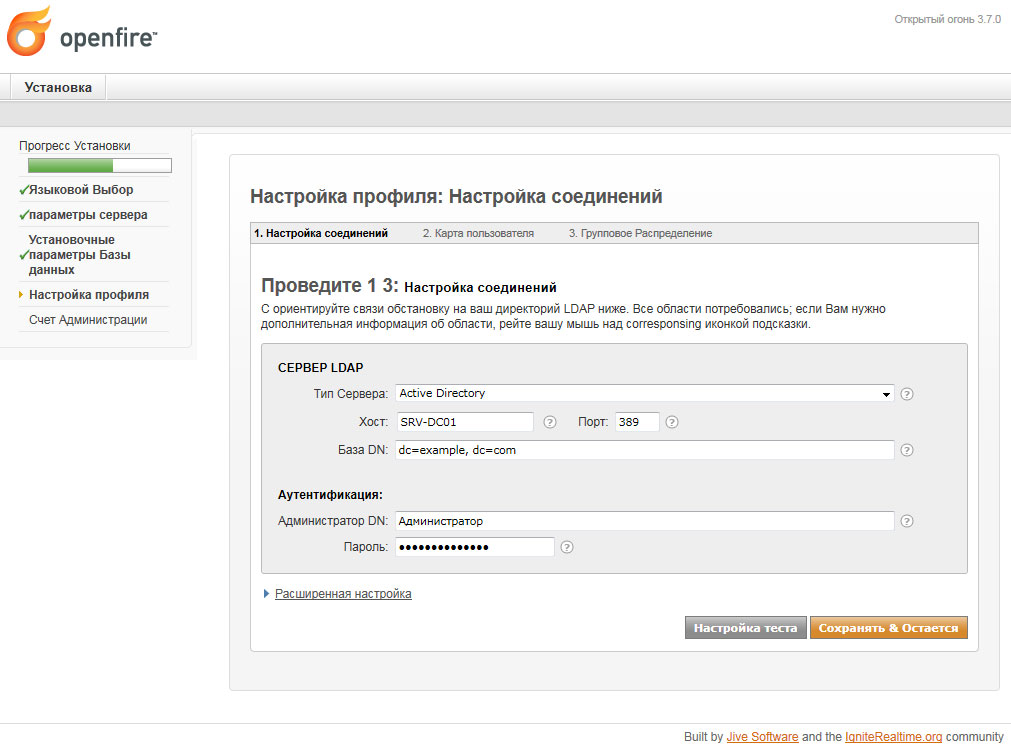The width and height of the screenshot is (1011, 751).
Task: Open the Jive Software link
Action: 762,737
